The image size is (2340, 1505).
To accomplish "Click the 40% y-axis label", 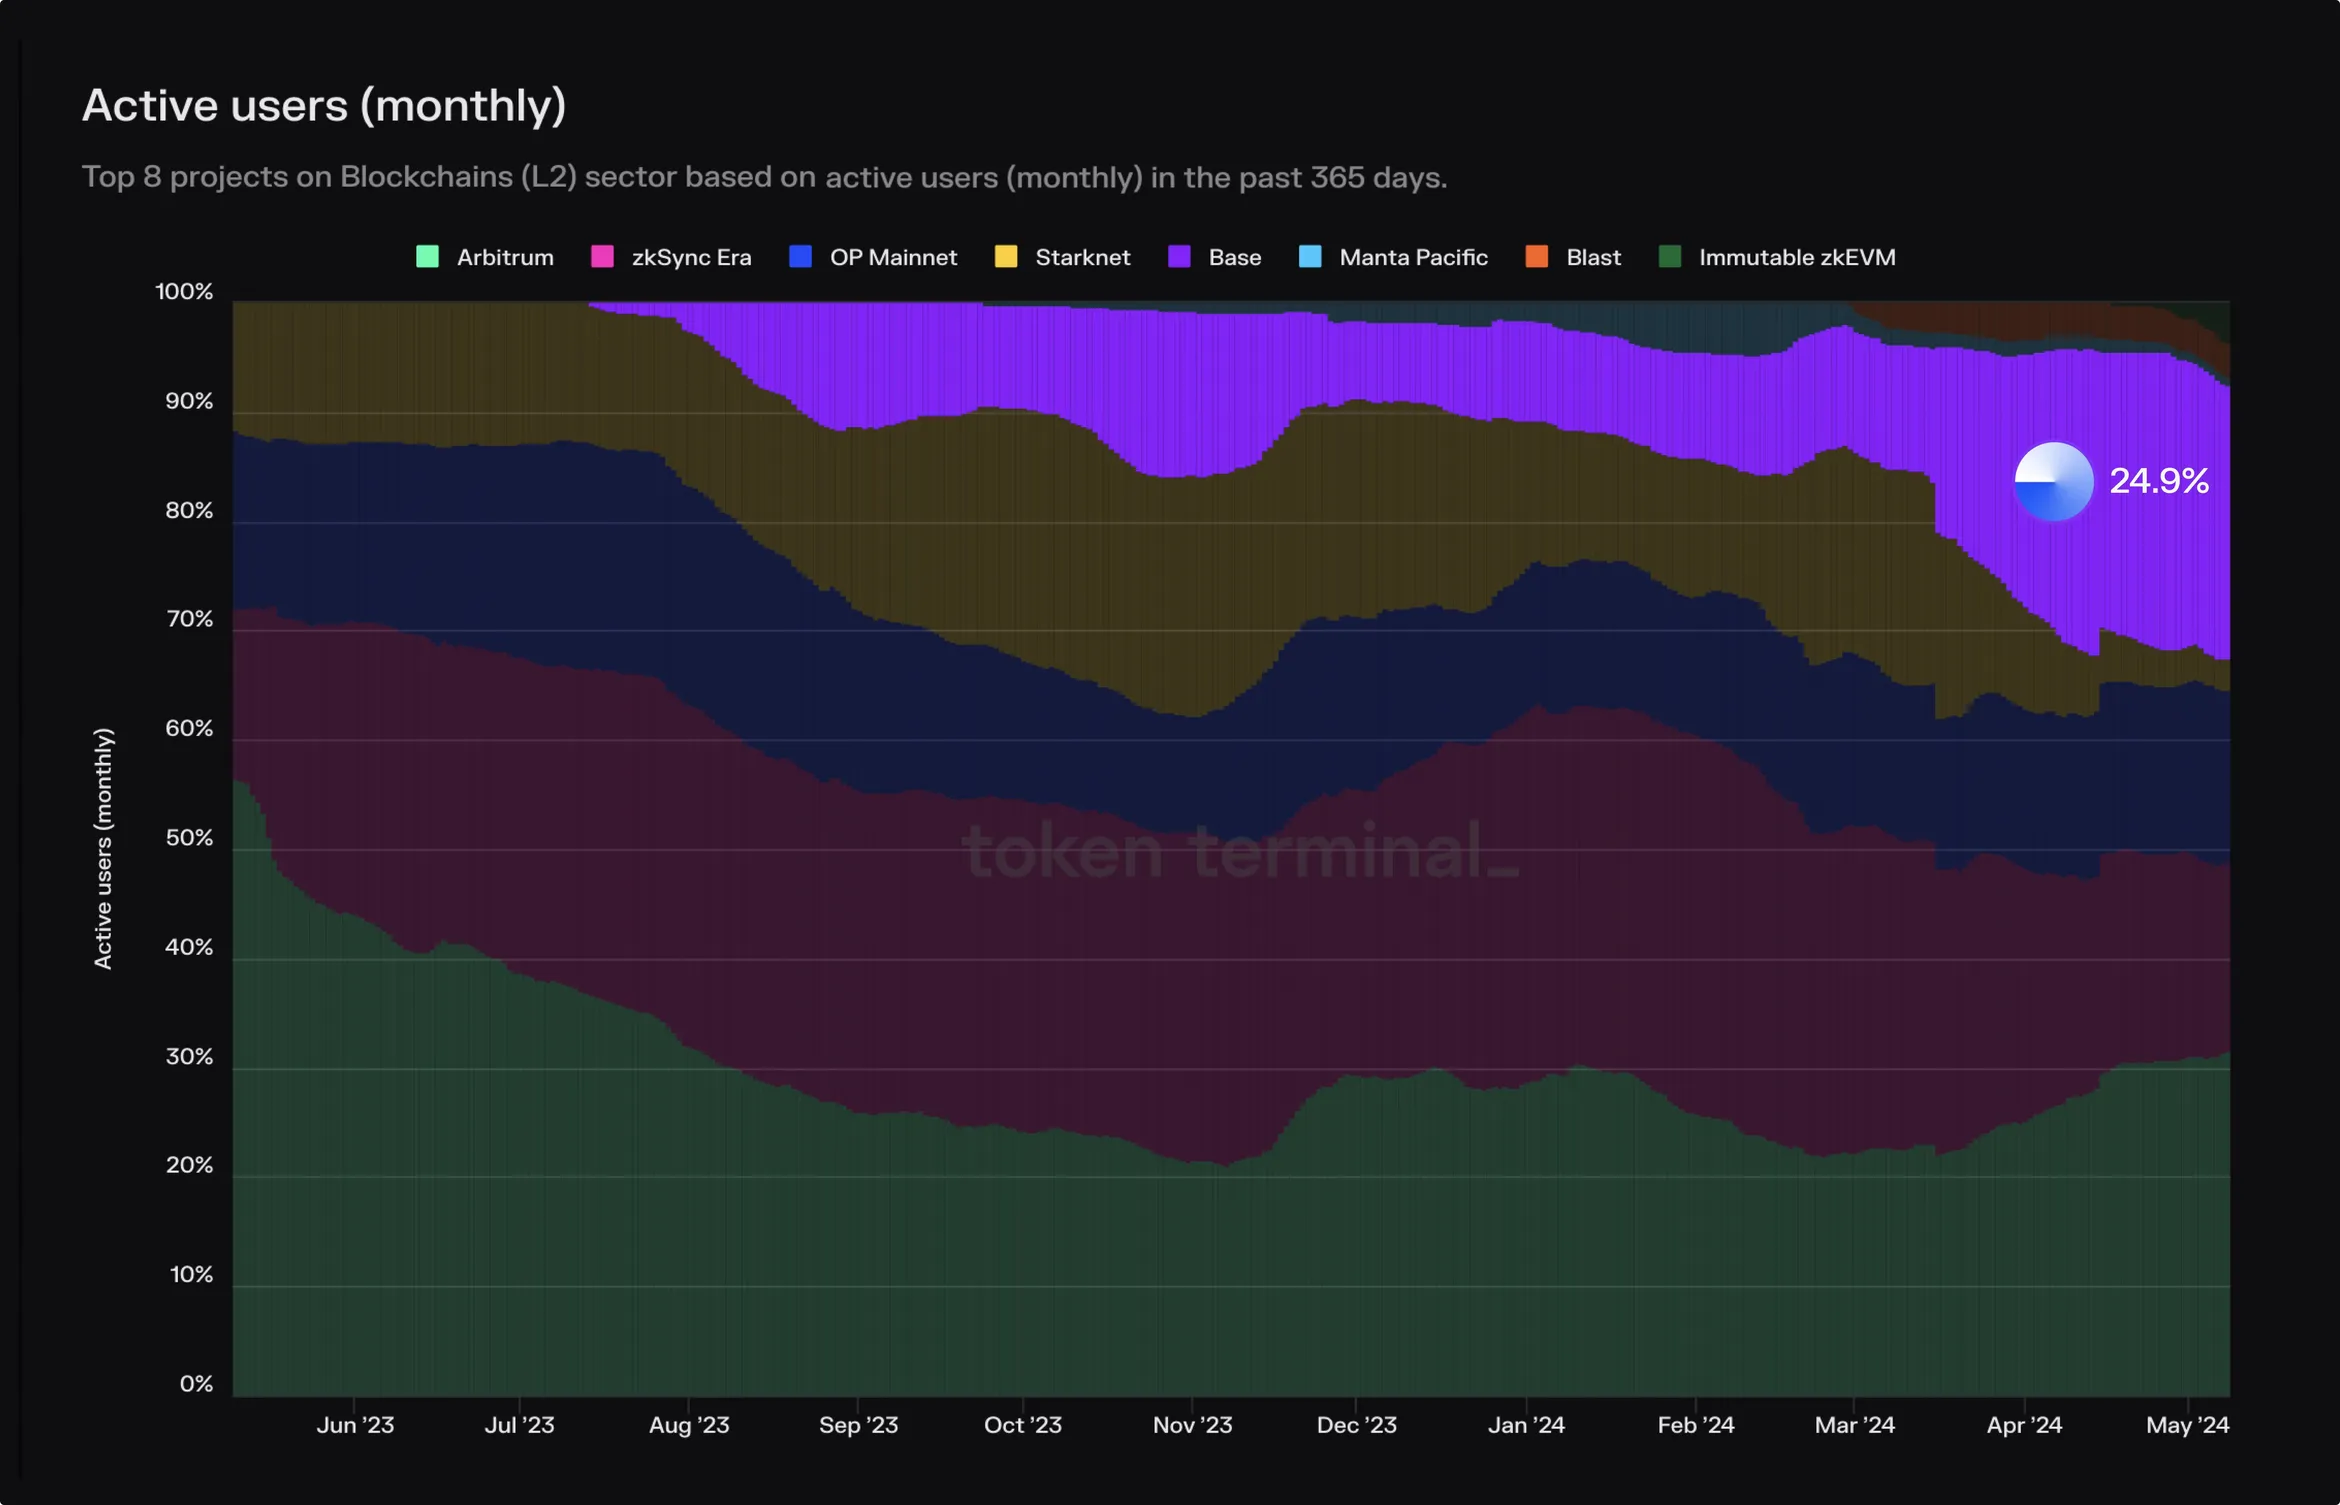I will point(189,947).
